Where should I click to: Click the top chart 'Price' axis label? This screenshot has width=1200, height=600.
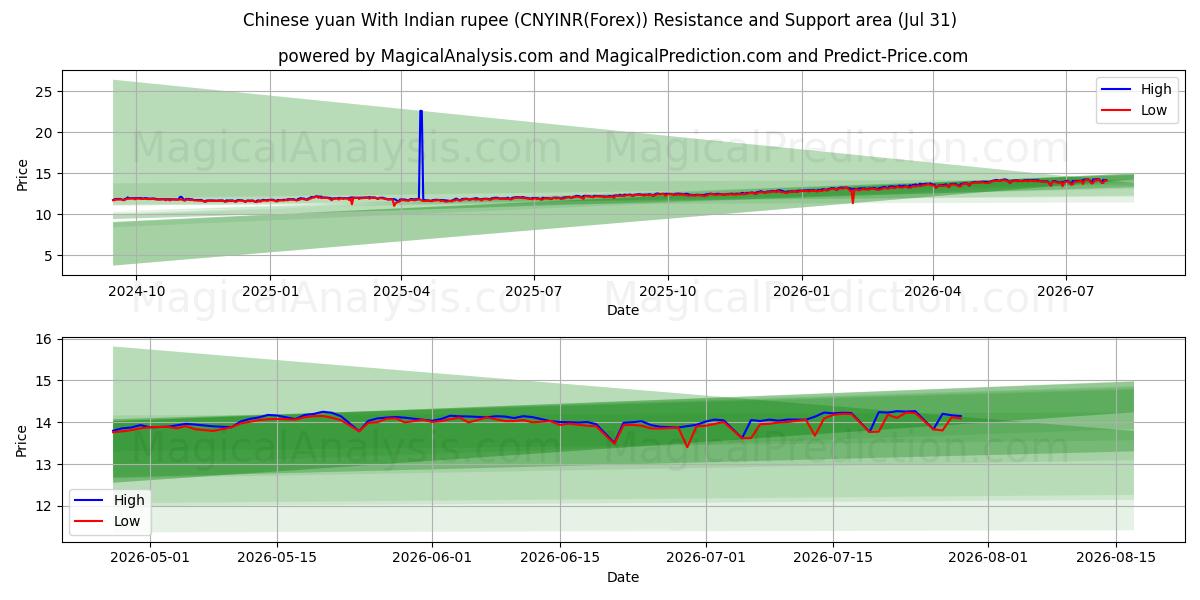(22, 173)
